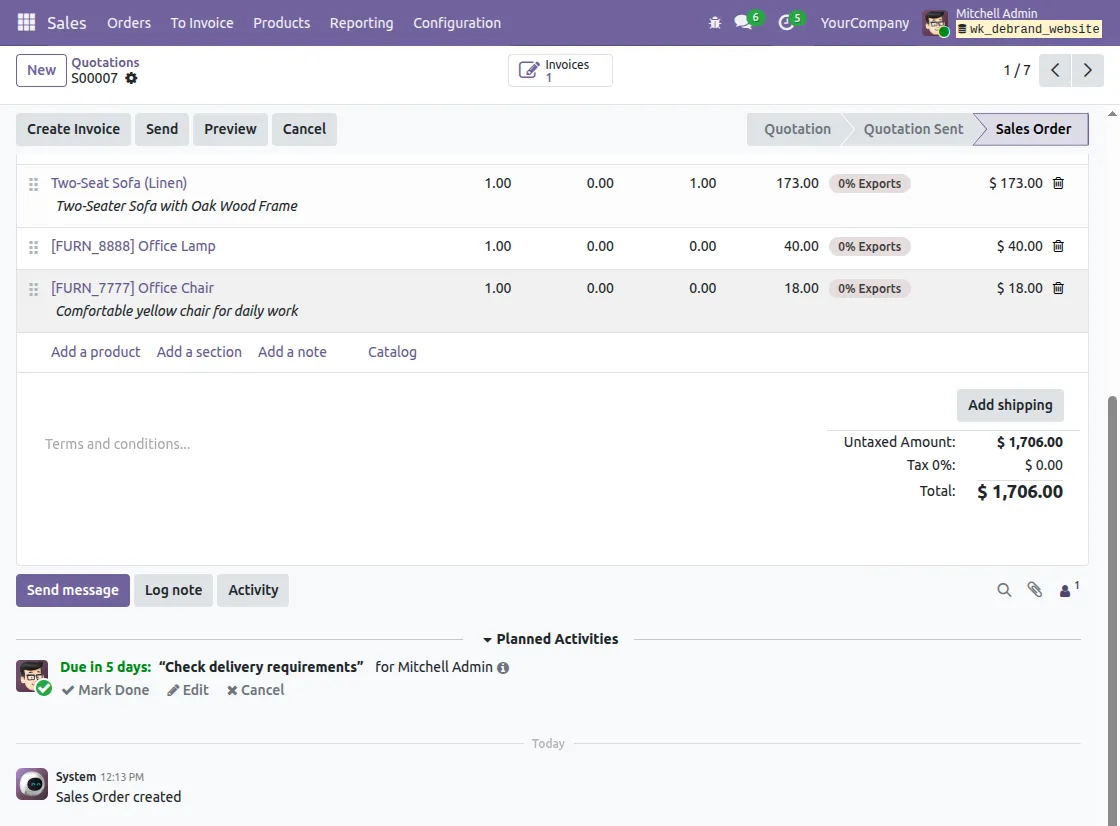Image resolution: width=1120 pixels, height=826 pixels.
Task: Open the gear action menu next to S00007
Action: (131, 77)
